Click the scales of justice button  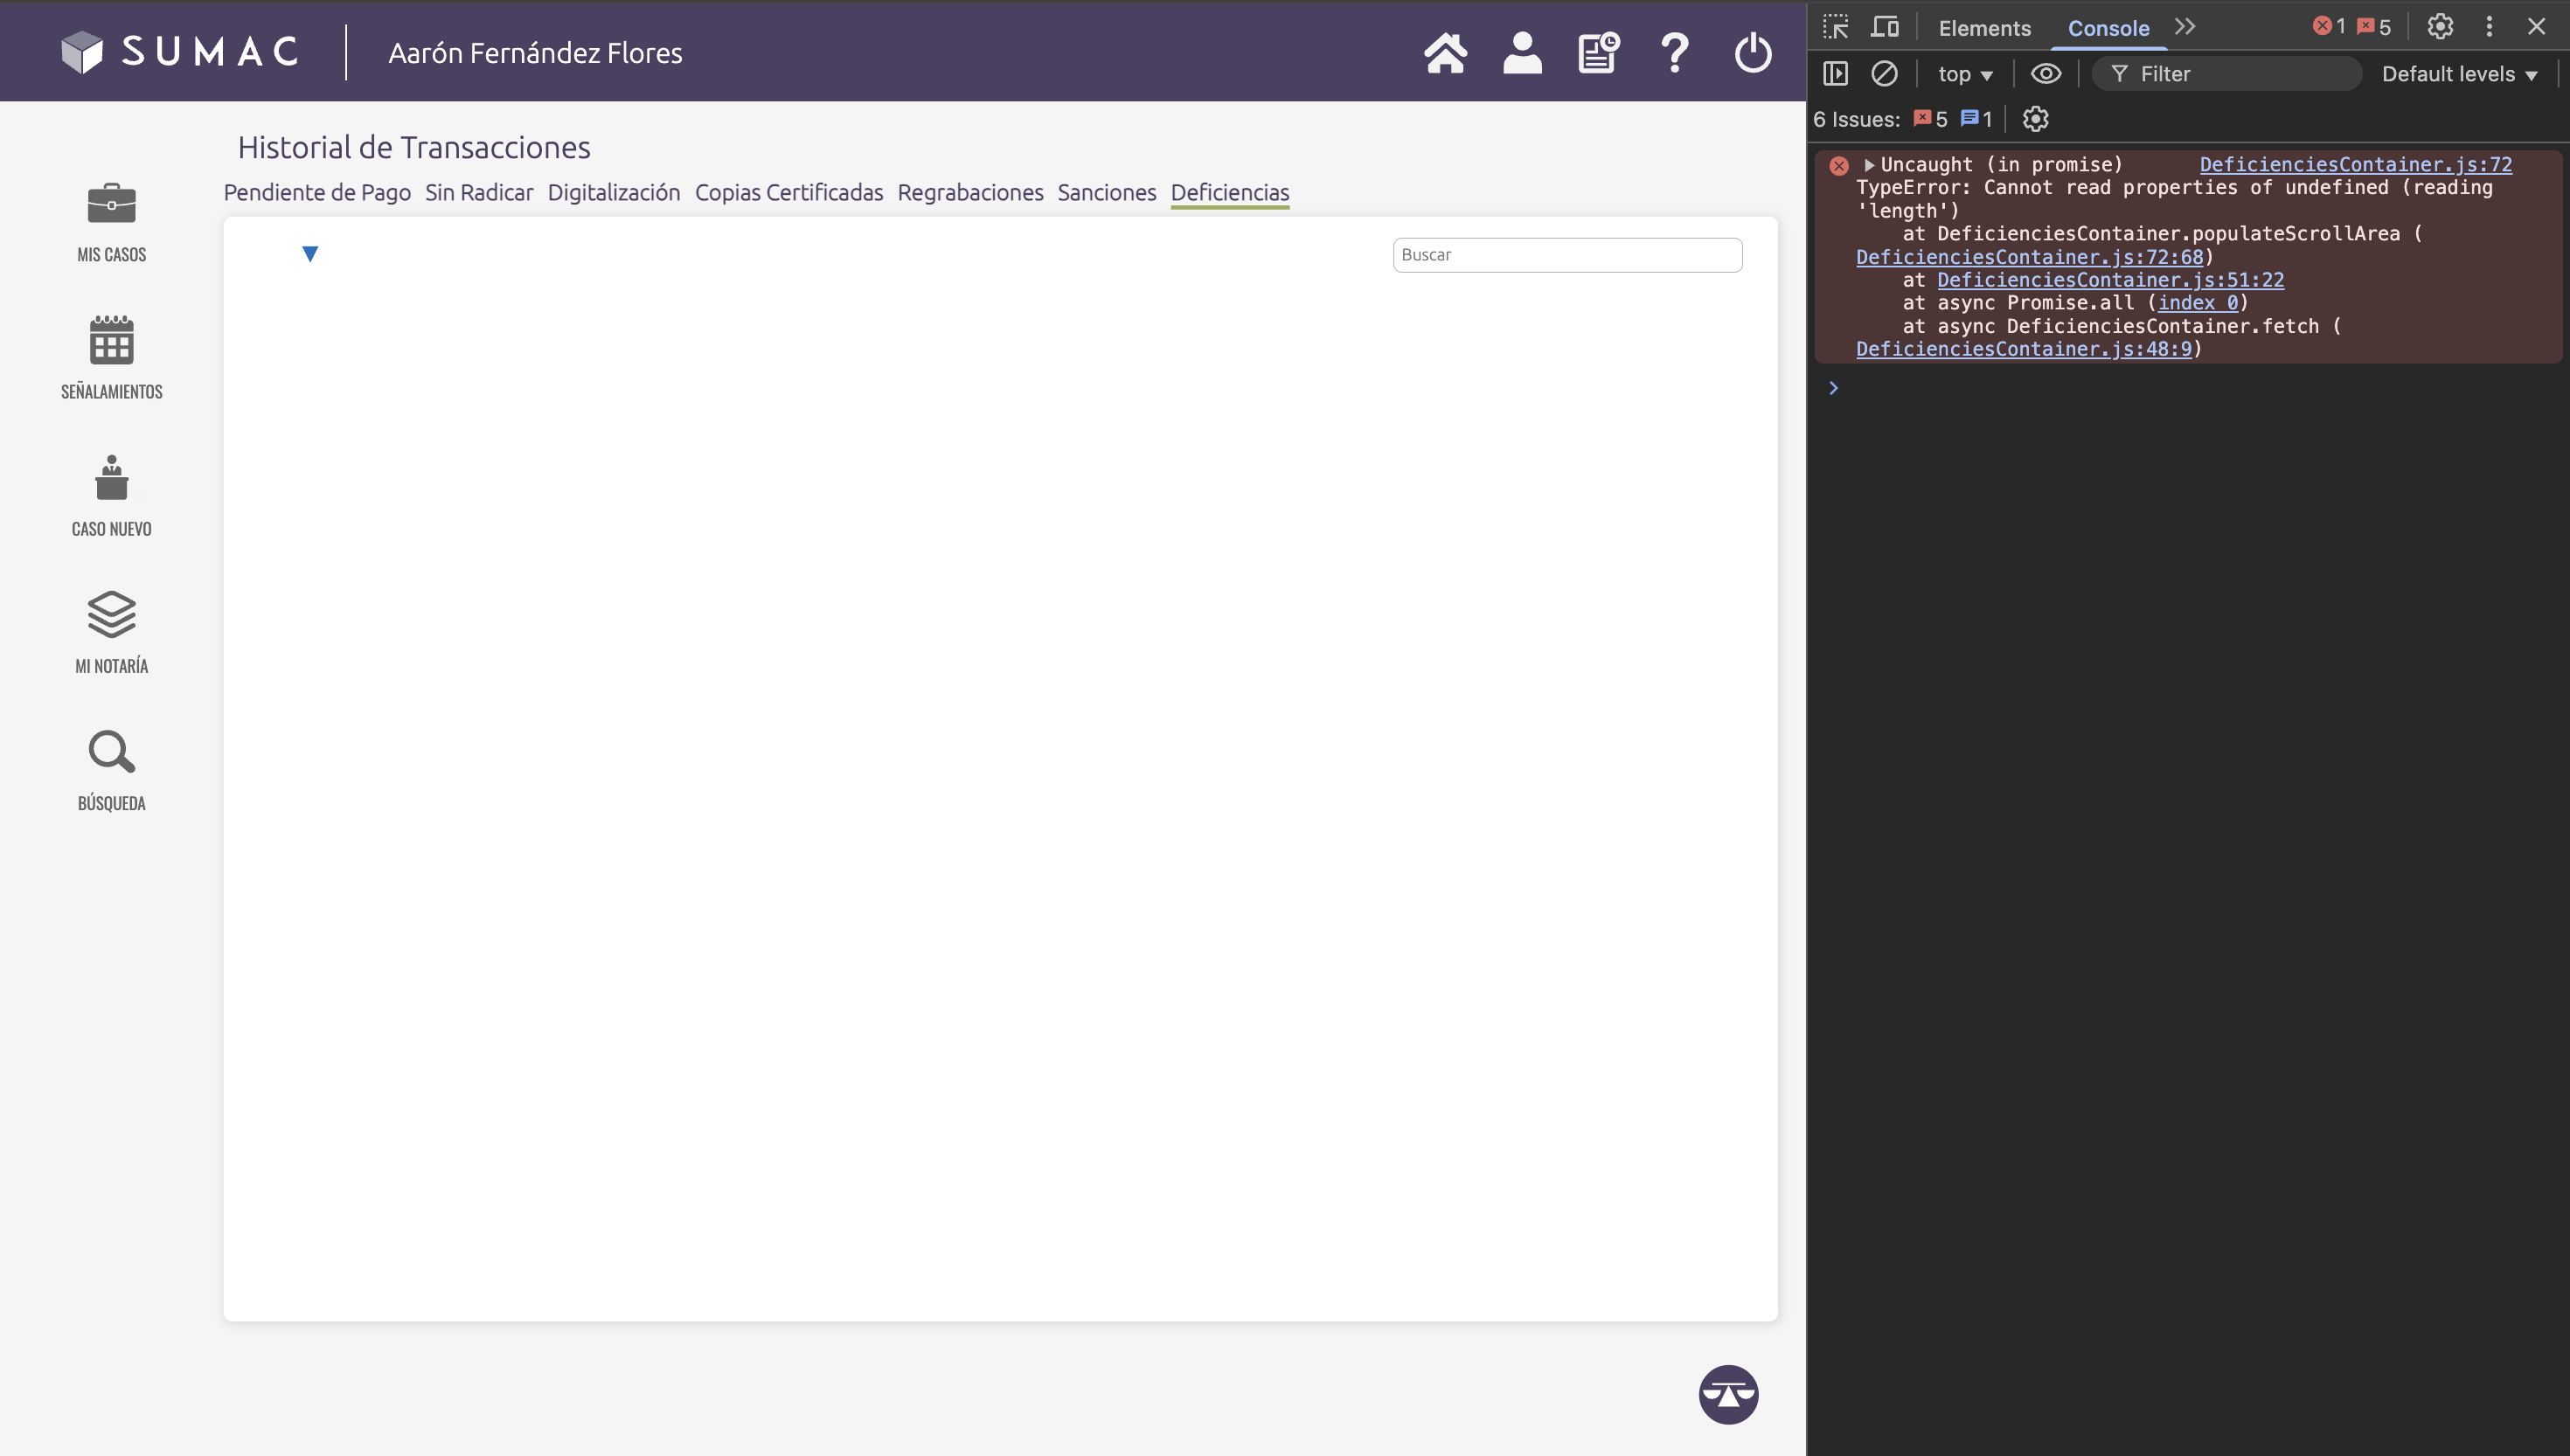point(1728,1394)
